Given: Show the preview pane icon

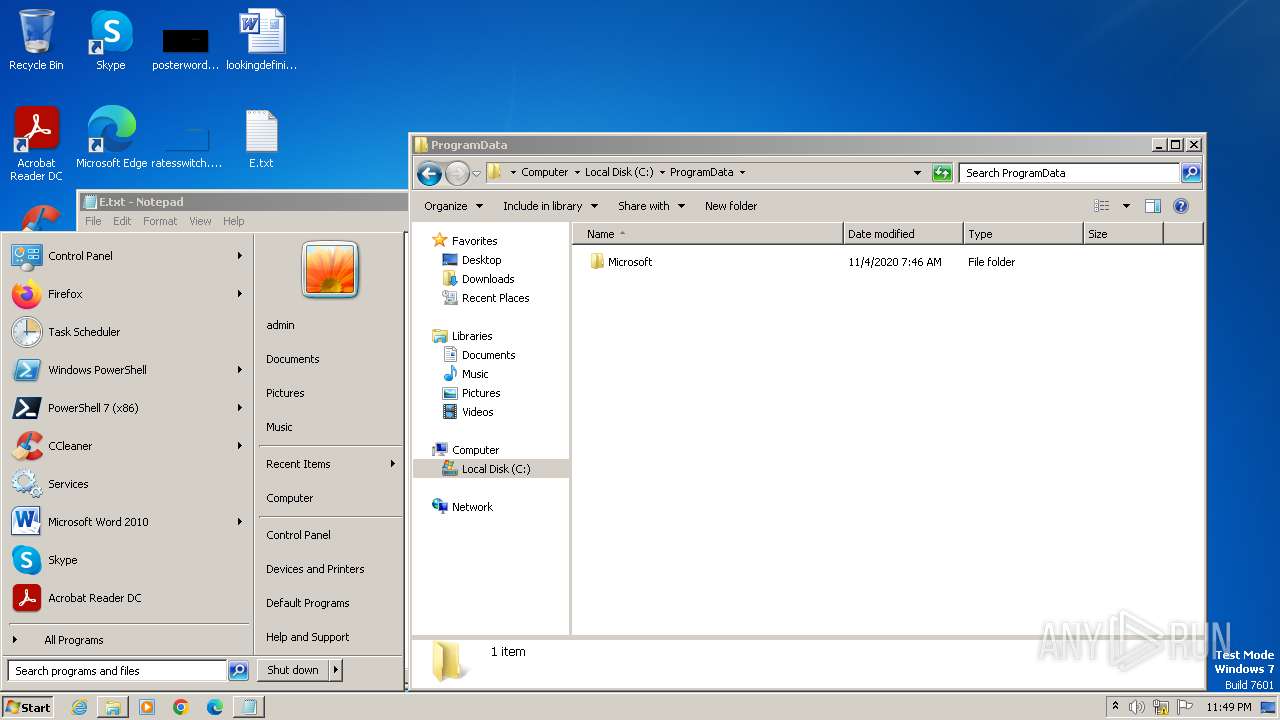Looking at the screenshot, I should pyautogui.click(x=1152, y=206).
